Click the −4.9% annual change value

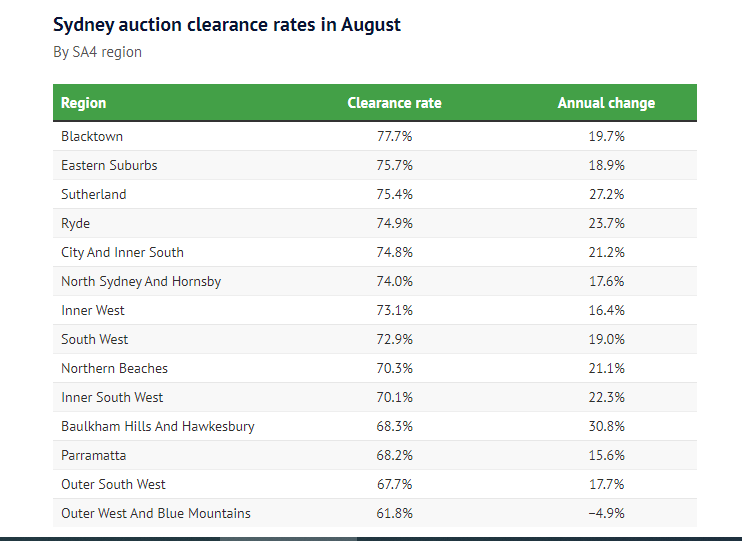[606, 513]
